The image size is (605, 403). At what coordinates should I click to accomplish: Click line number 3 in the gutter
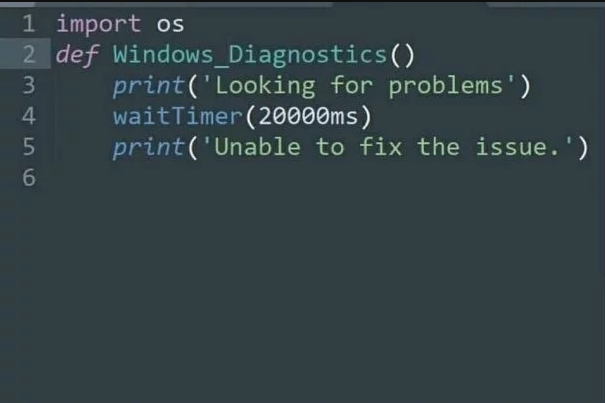coord(27,85)
